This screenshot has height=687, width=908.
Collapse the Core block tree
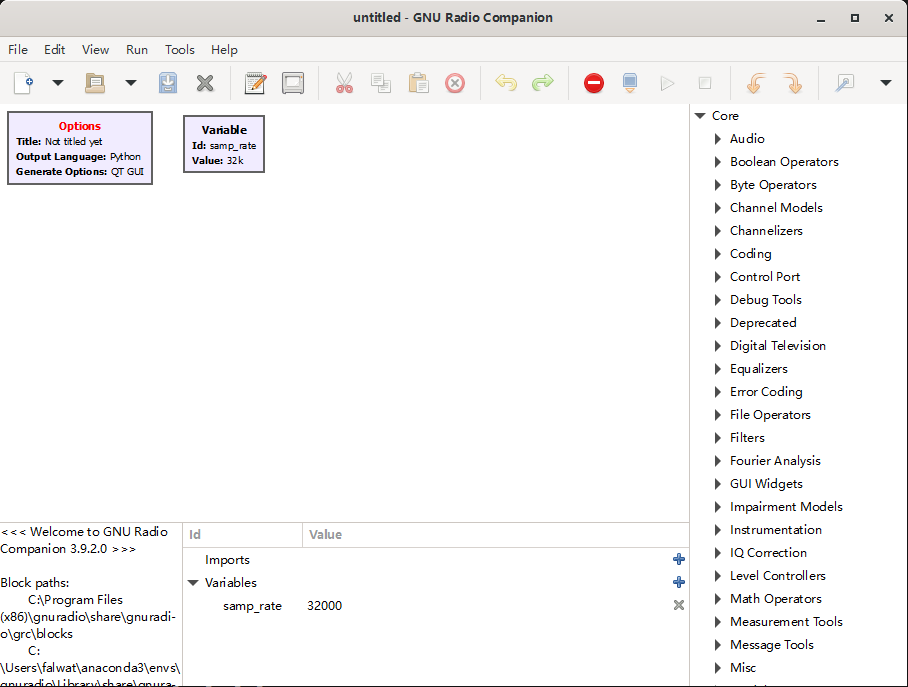[700, 116]
